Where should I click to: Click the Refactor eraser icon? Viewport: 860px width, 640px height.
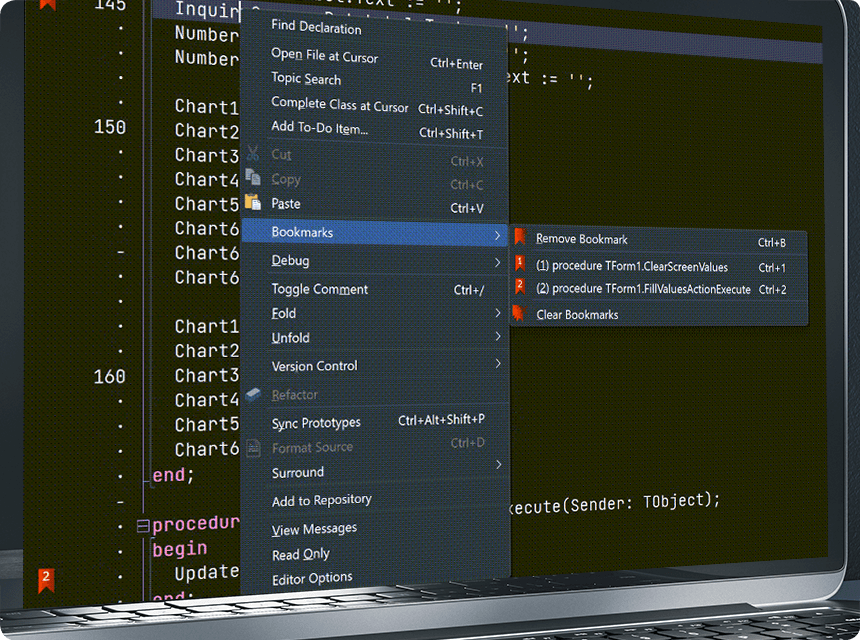[x=253, y=394]
